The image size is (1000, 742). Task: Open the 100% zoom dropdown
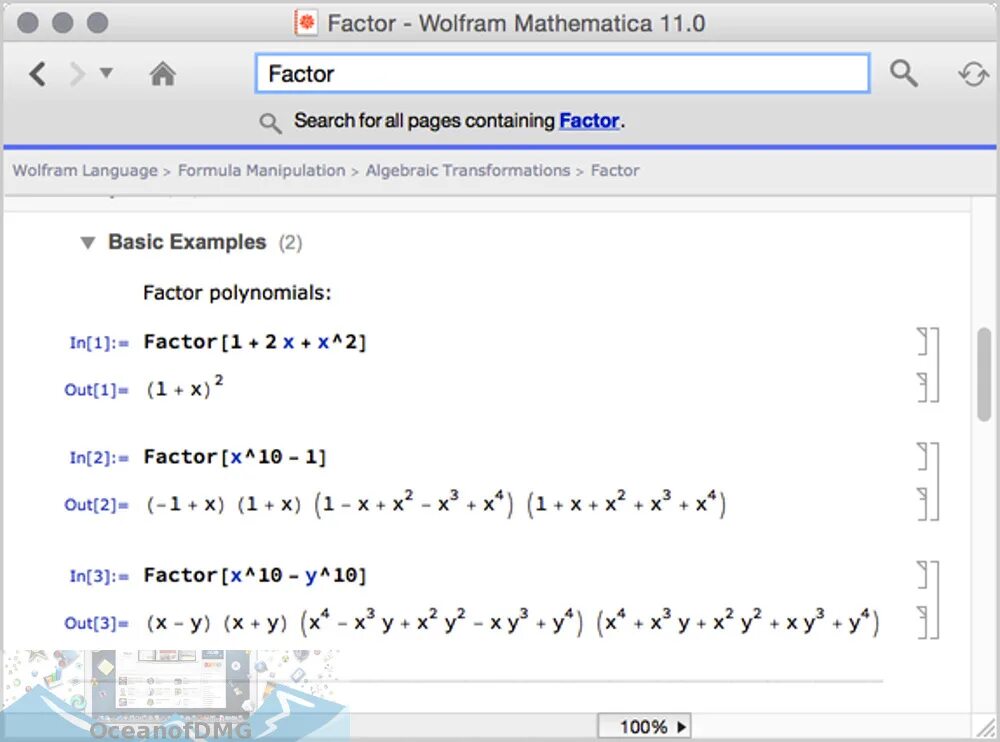point(644,727)
